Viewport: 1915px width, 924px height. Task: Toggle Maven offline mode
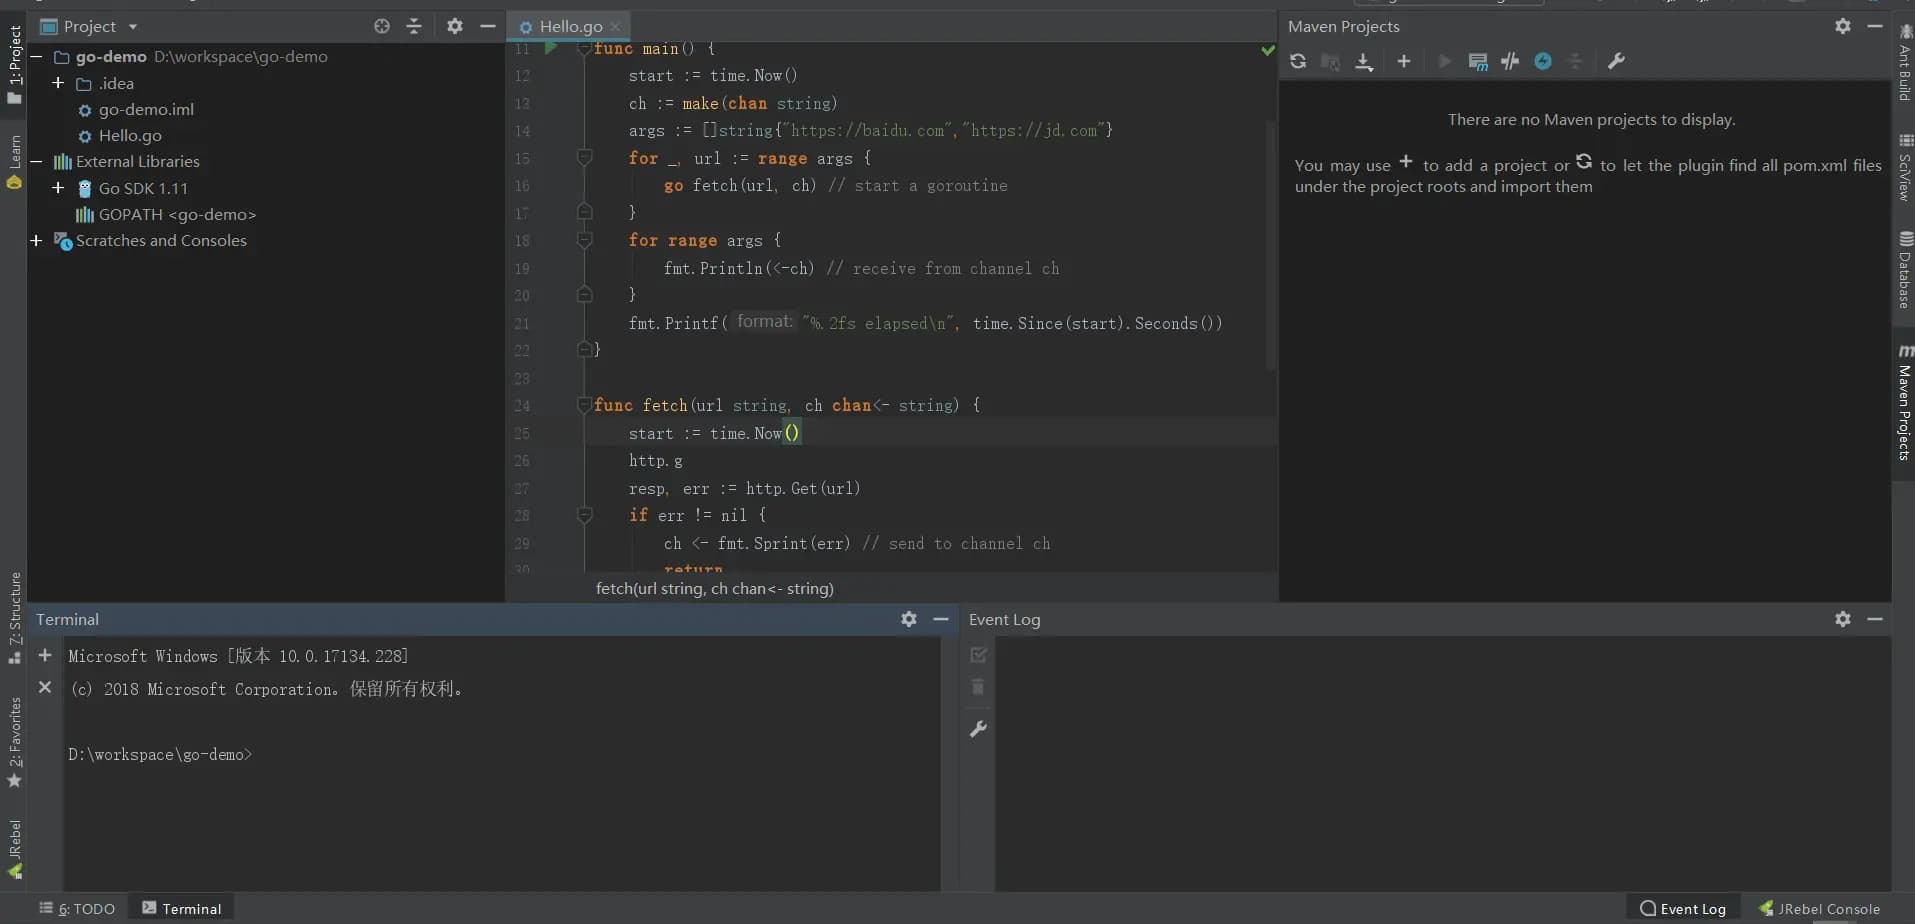click(x=1510, y=62)
